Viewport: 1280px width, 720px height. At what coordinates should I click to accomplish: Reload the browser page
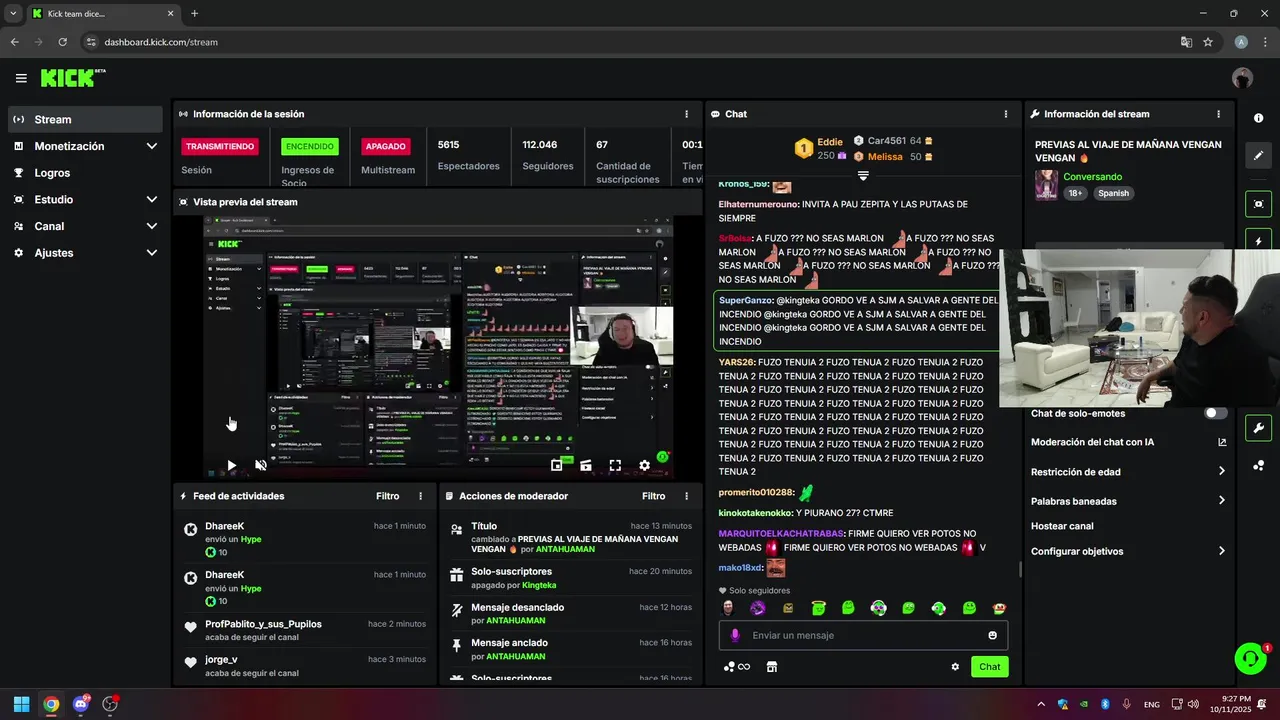pyautogui.click(x=62, y=42)
